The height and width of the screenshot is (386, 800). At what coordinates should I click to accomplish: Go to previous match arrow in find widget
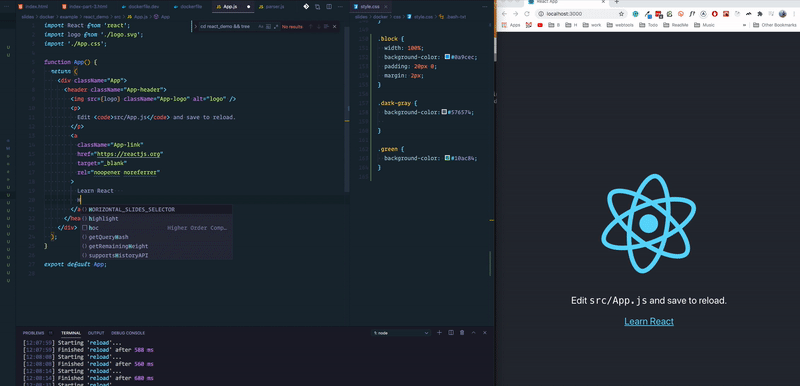pyautogui.click(x=310, y=27)
